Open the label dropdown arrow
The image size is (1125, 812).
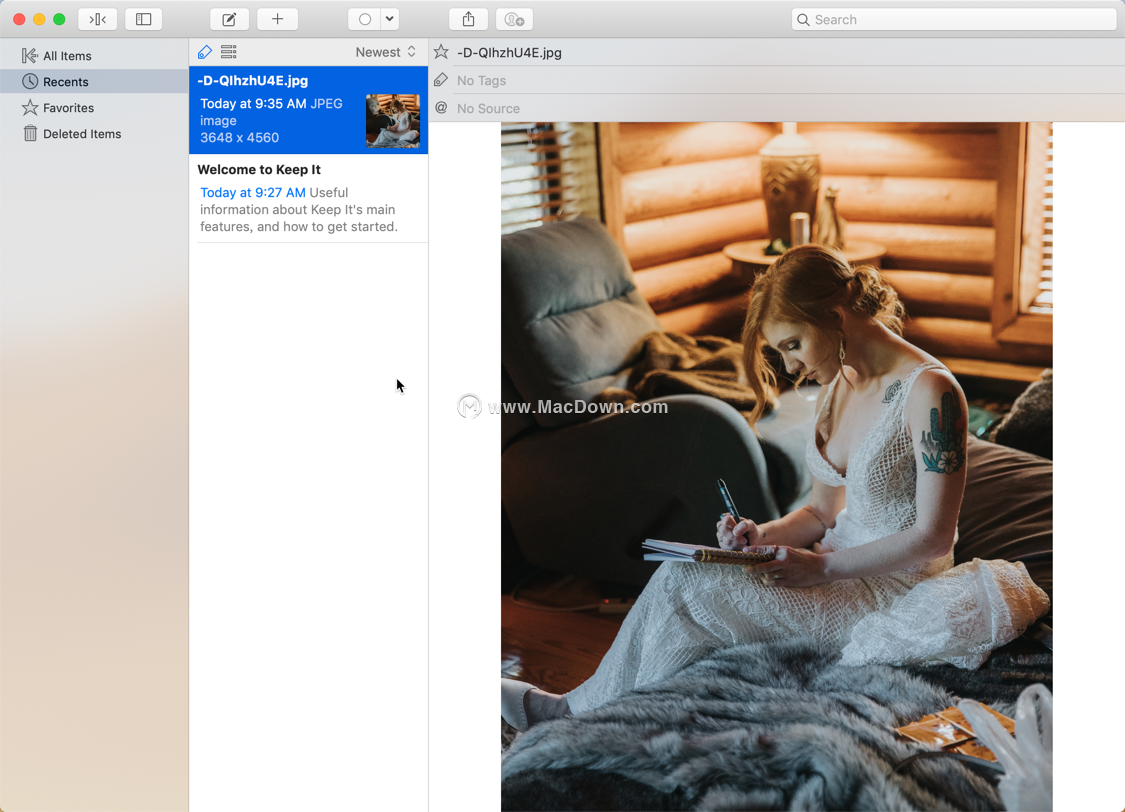pos(390,19)
